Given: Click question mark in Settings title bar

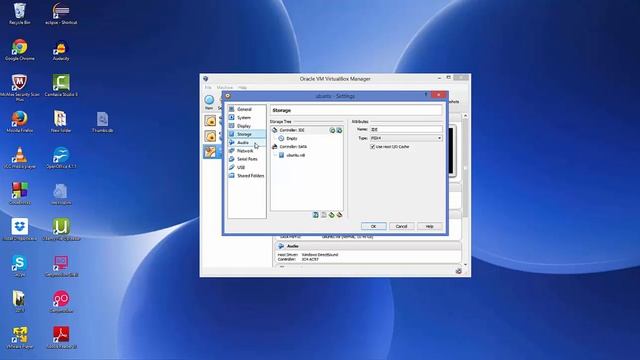Looking at the screenshot, I should pos(426,95).
